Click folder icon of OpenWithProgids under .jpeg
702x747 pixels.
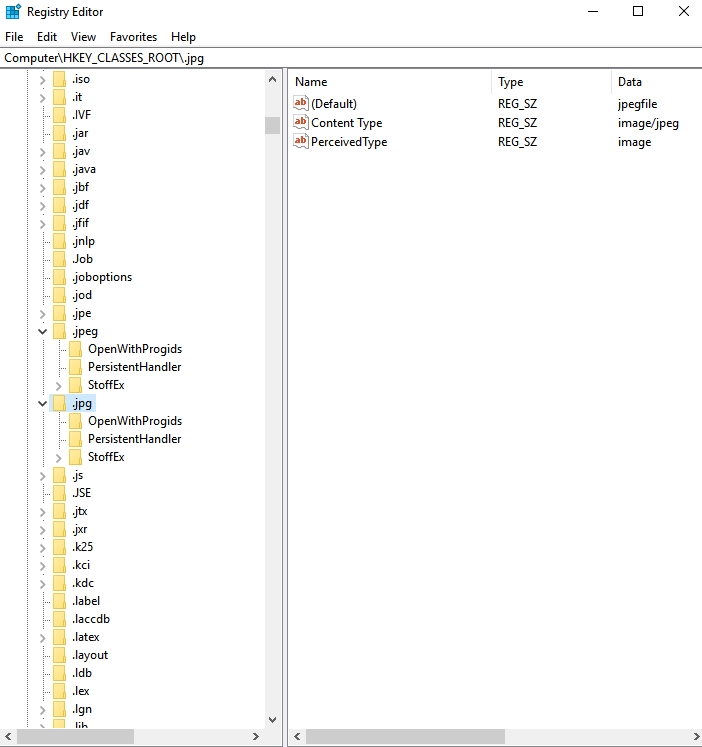coord(76,349)
